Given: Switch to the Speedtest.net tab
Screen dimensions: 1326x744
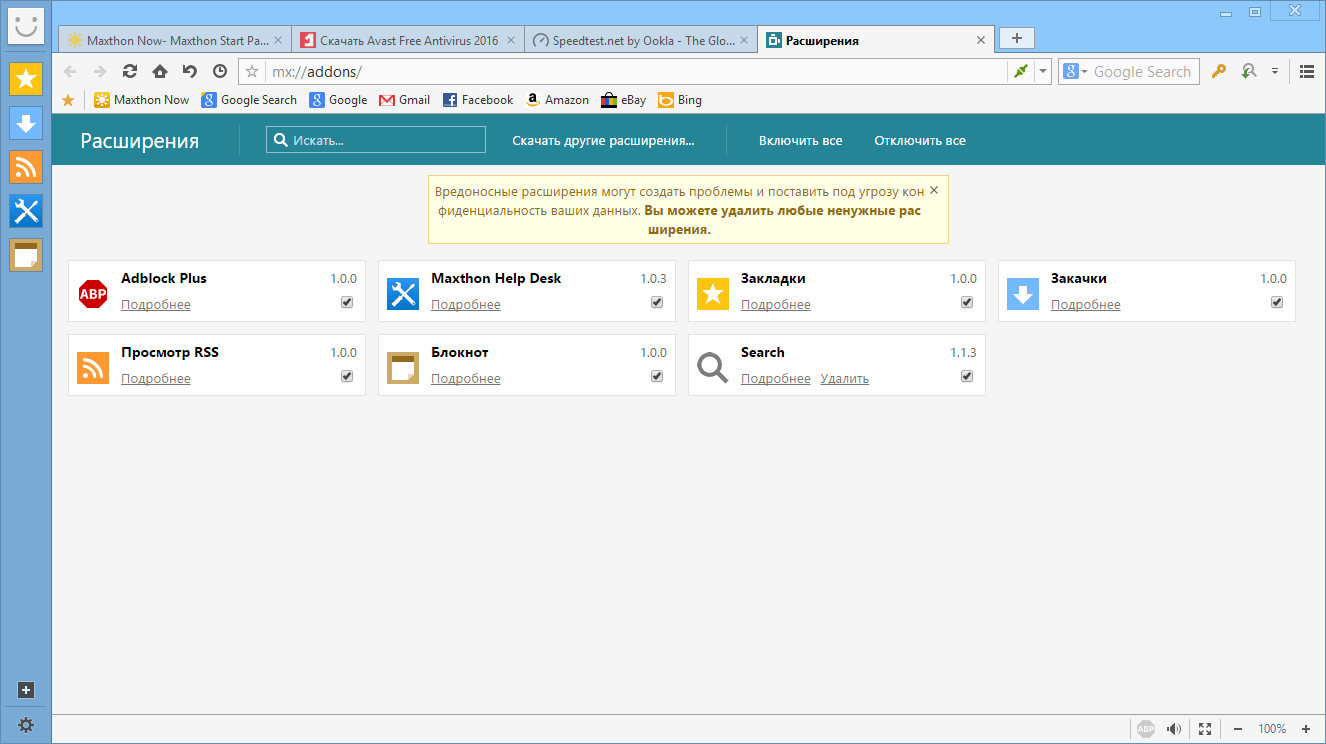Looking at the screenshot, I should (x=641, y=41).
